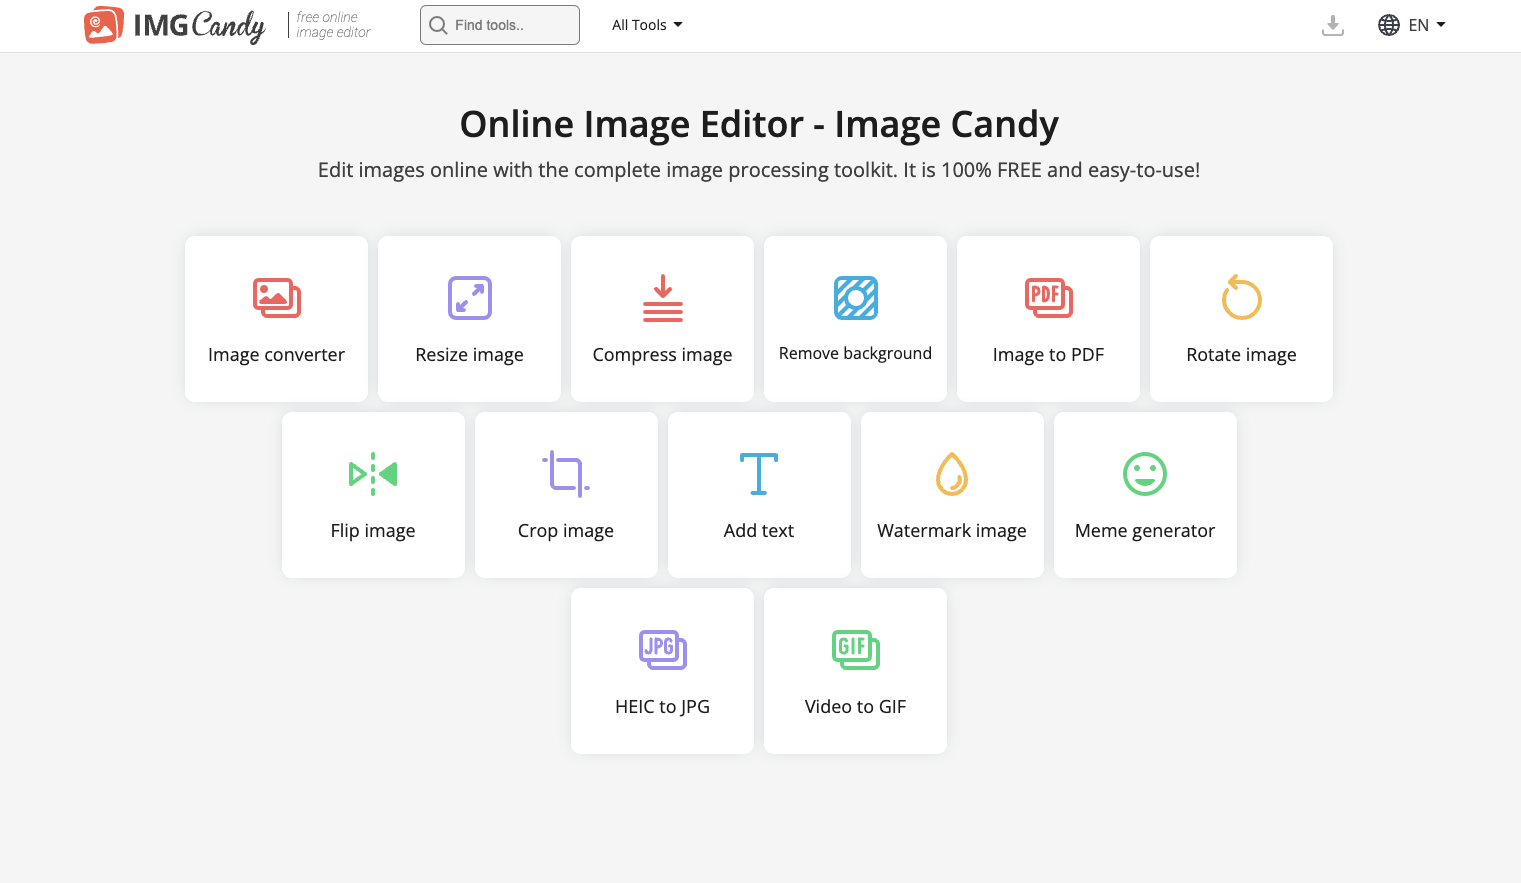Open the Meme generator smiley icon
1521x883 pixels.
pyautogui.click(x=1145, y=474)
